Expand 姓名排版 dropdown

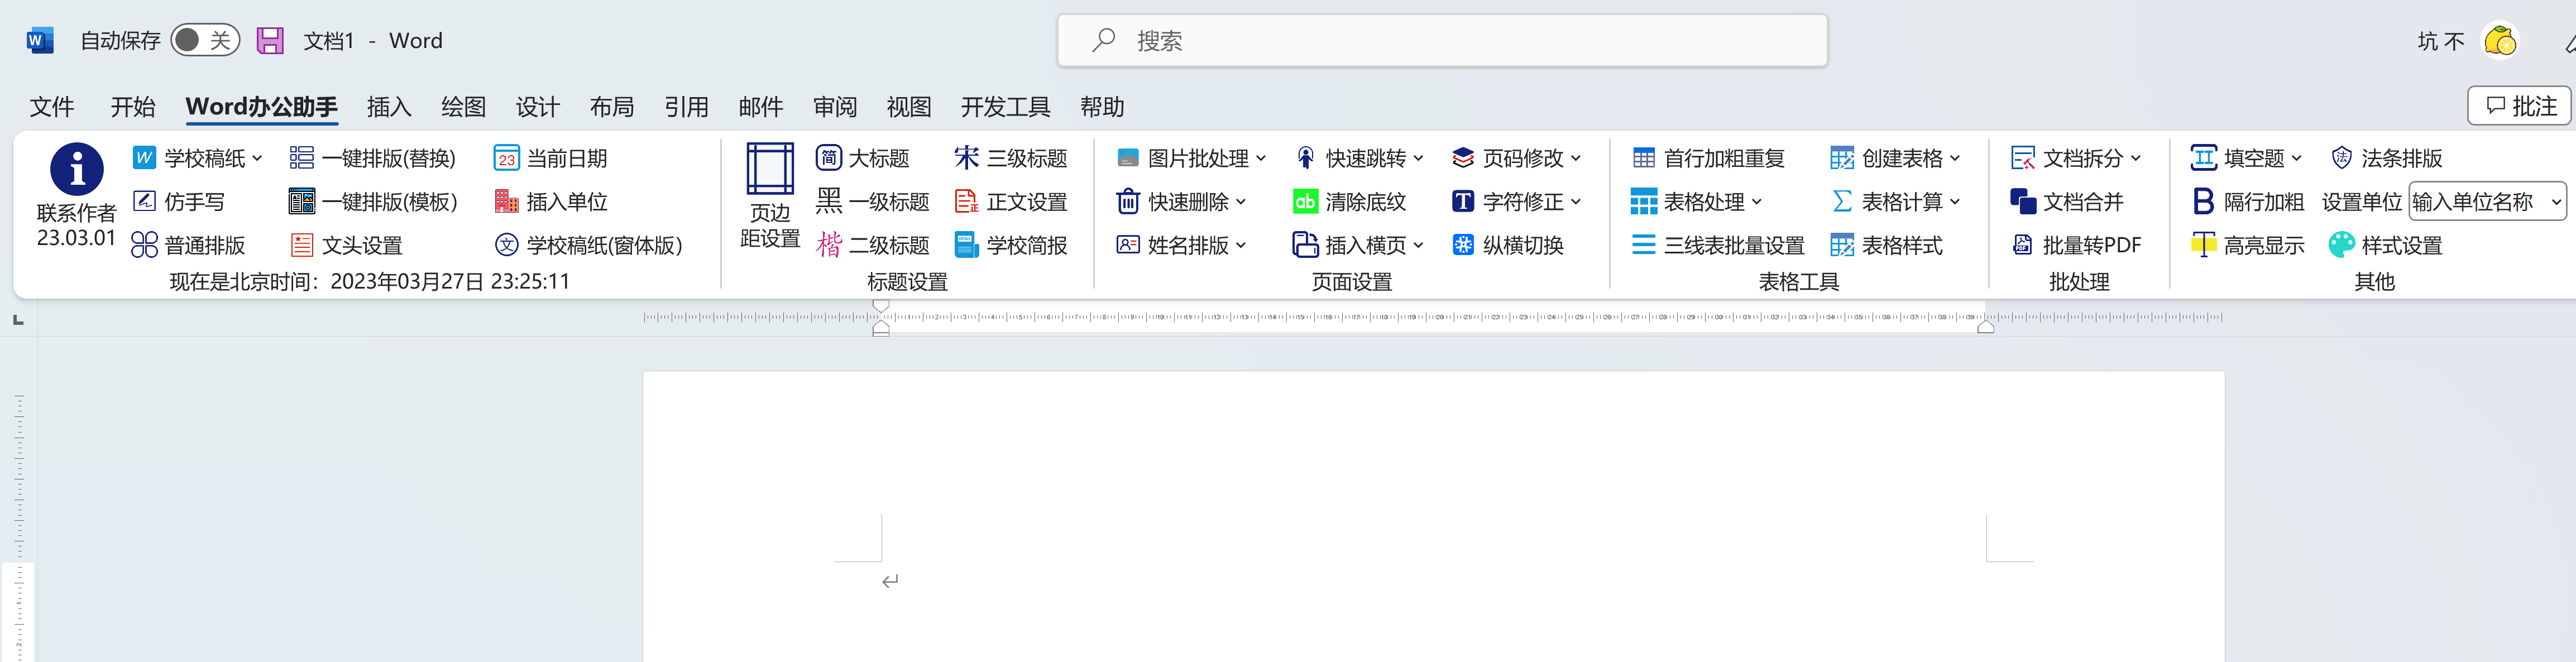1241,245
